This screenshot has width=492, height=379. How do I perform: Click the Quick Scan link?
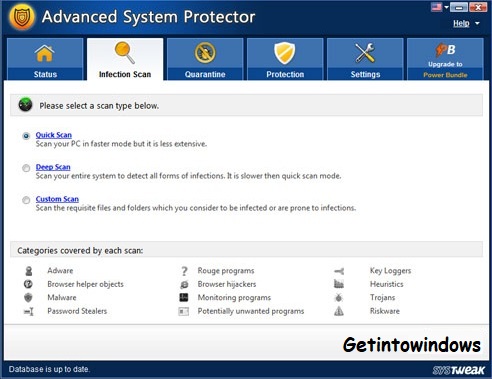(54, 135)
